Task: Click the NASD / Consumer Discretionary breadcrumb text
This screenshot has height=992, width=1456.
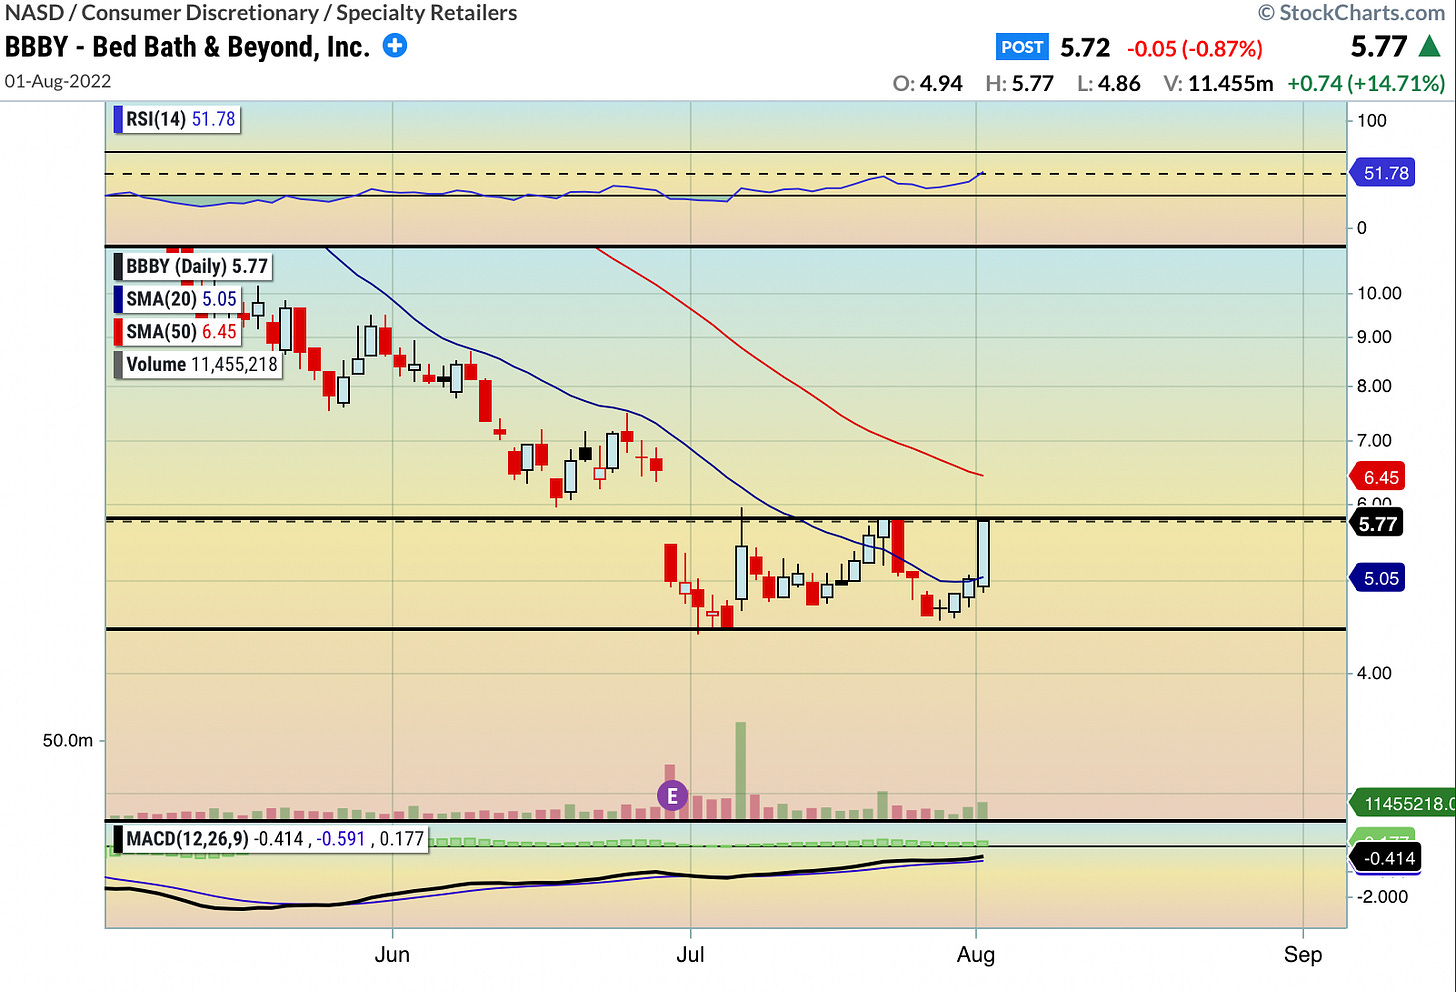Action: click(x=261, y=13)
